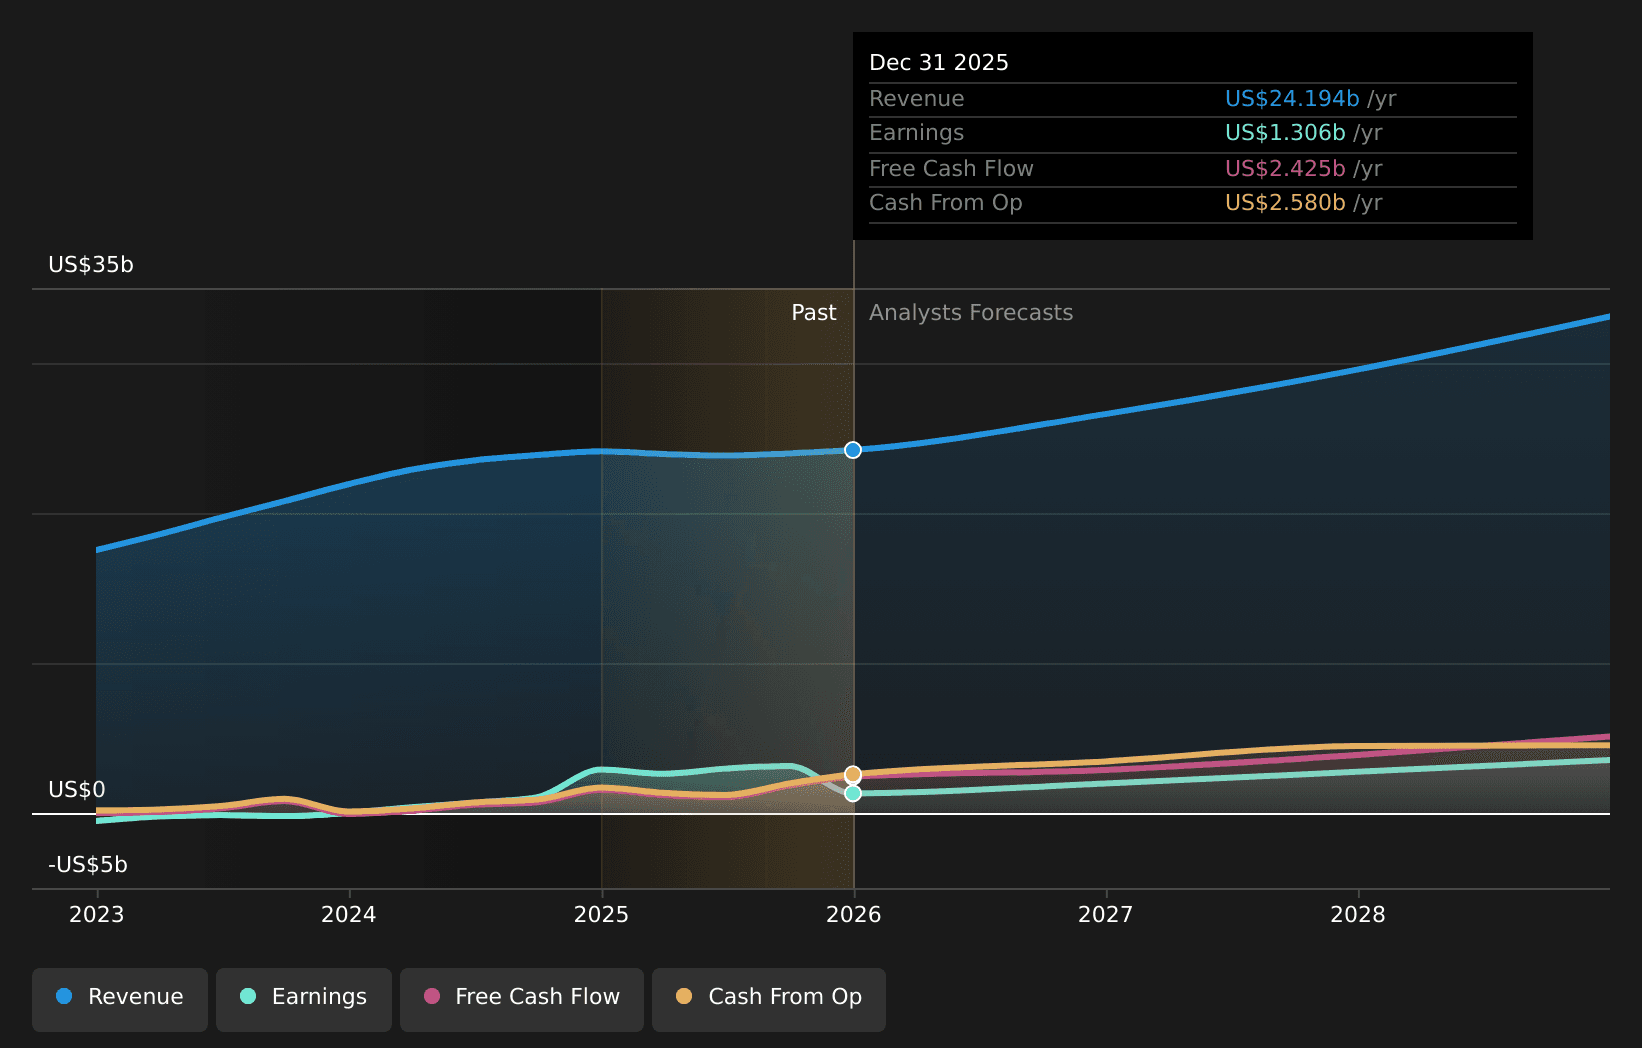This screenshot has height=1048, width=1642.
Task: Toggle the Earnings series legend button
Action: (x=304, y=999)
